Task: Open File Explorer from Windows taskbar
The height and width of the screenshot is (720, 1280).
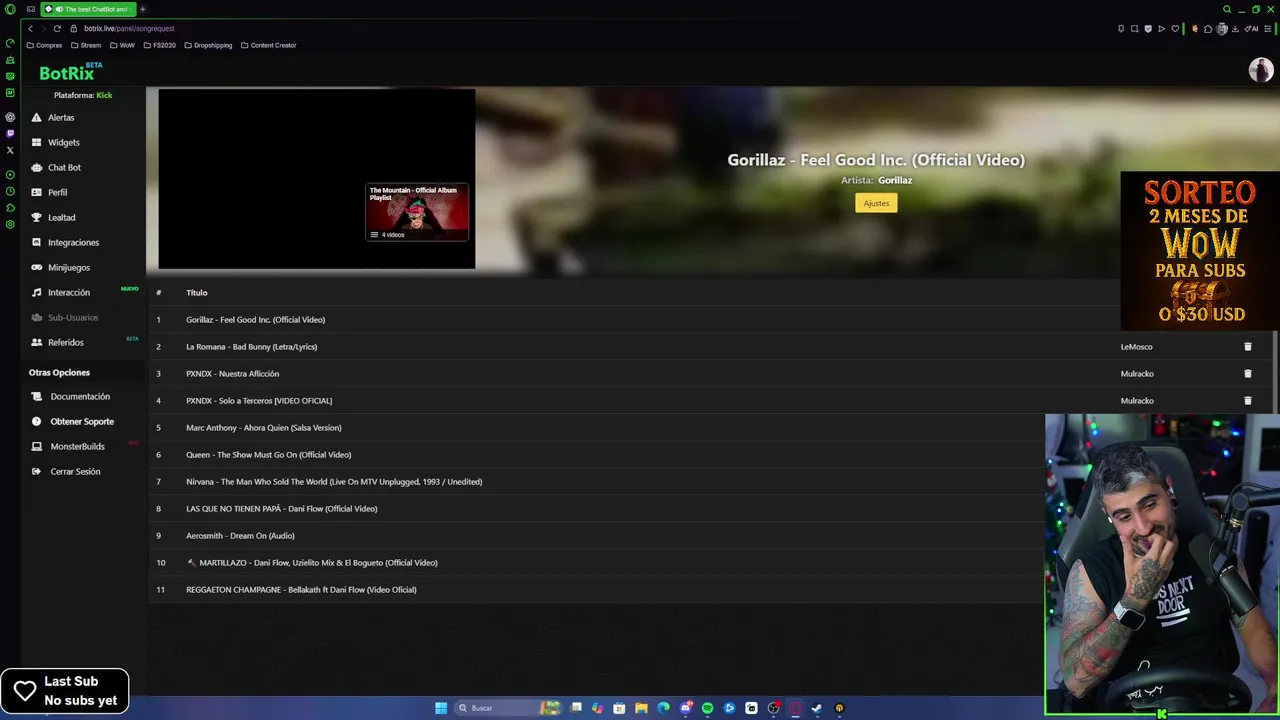Action: click(642, 708)
